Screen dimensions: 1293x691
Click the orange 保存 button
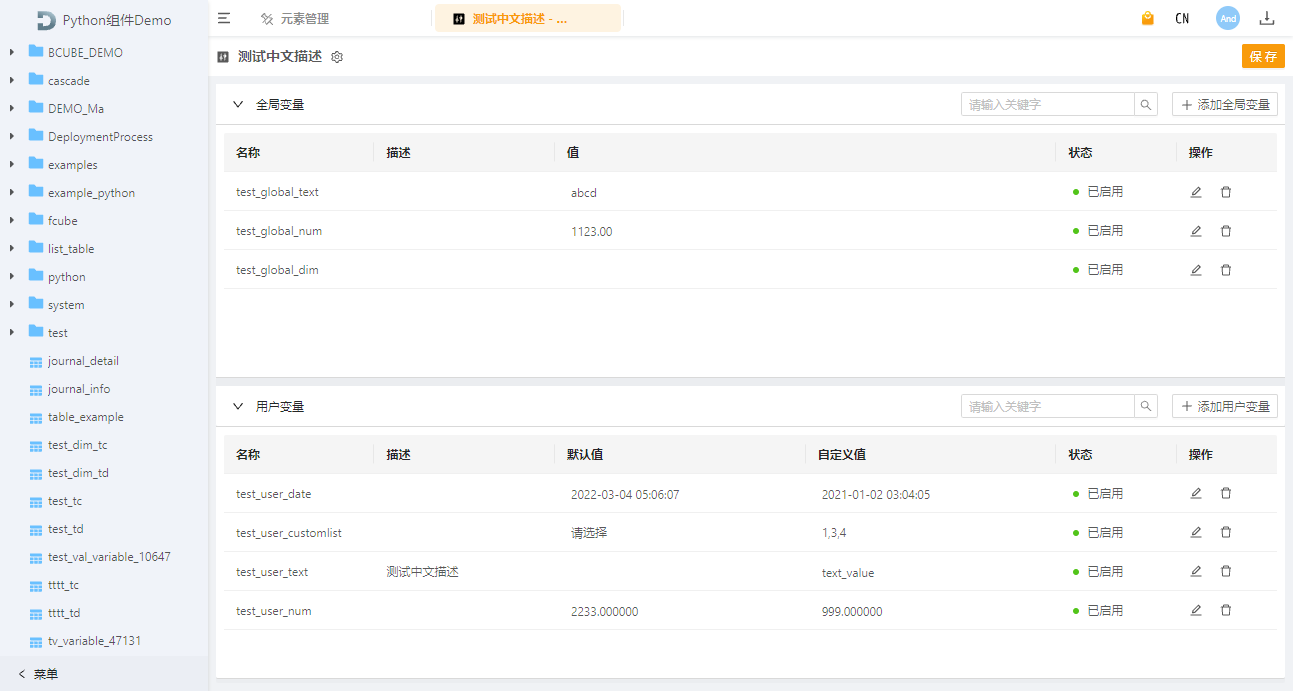point(1263,56)
